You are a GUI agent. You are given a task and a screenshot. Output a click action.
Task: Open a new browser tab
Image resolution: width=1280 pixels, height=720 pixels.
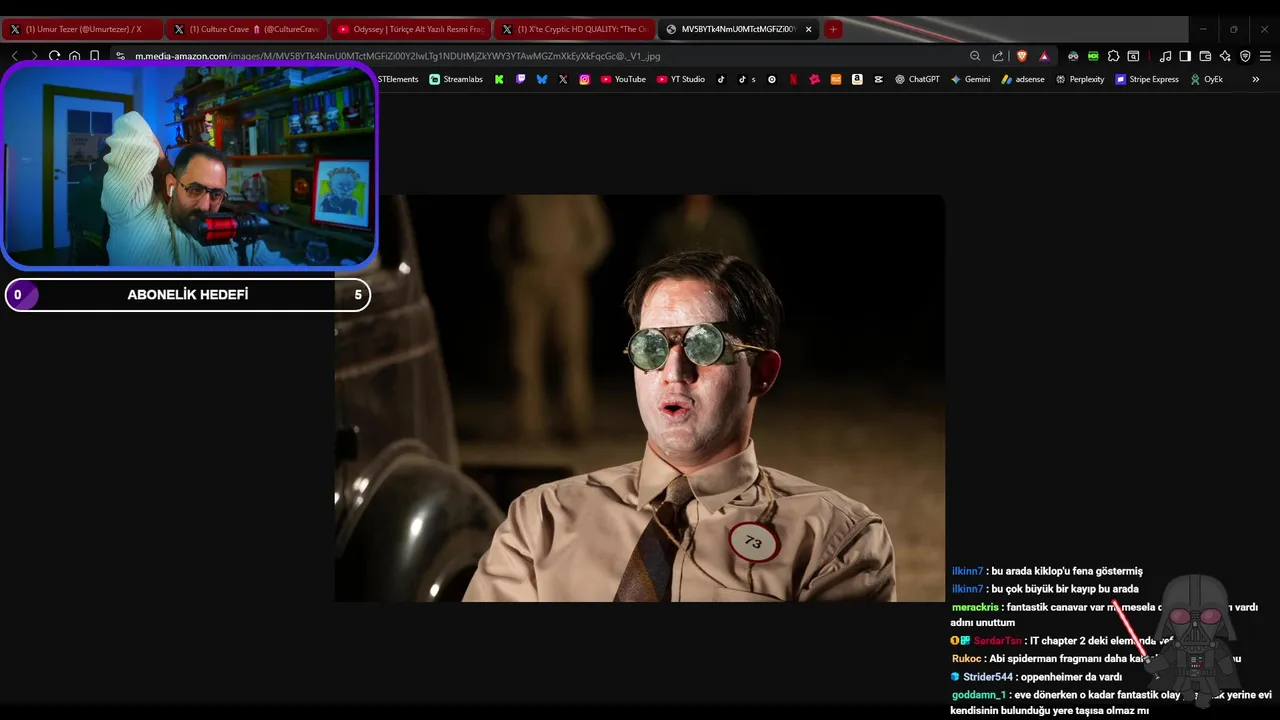(833, 29)
